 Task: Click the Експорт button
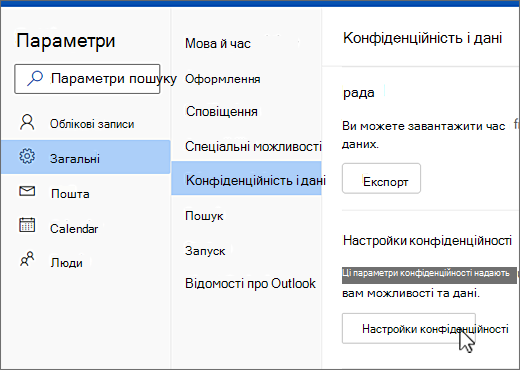[x=381, y=178]
